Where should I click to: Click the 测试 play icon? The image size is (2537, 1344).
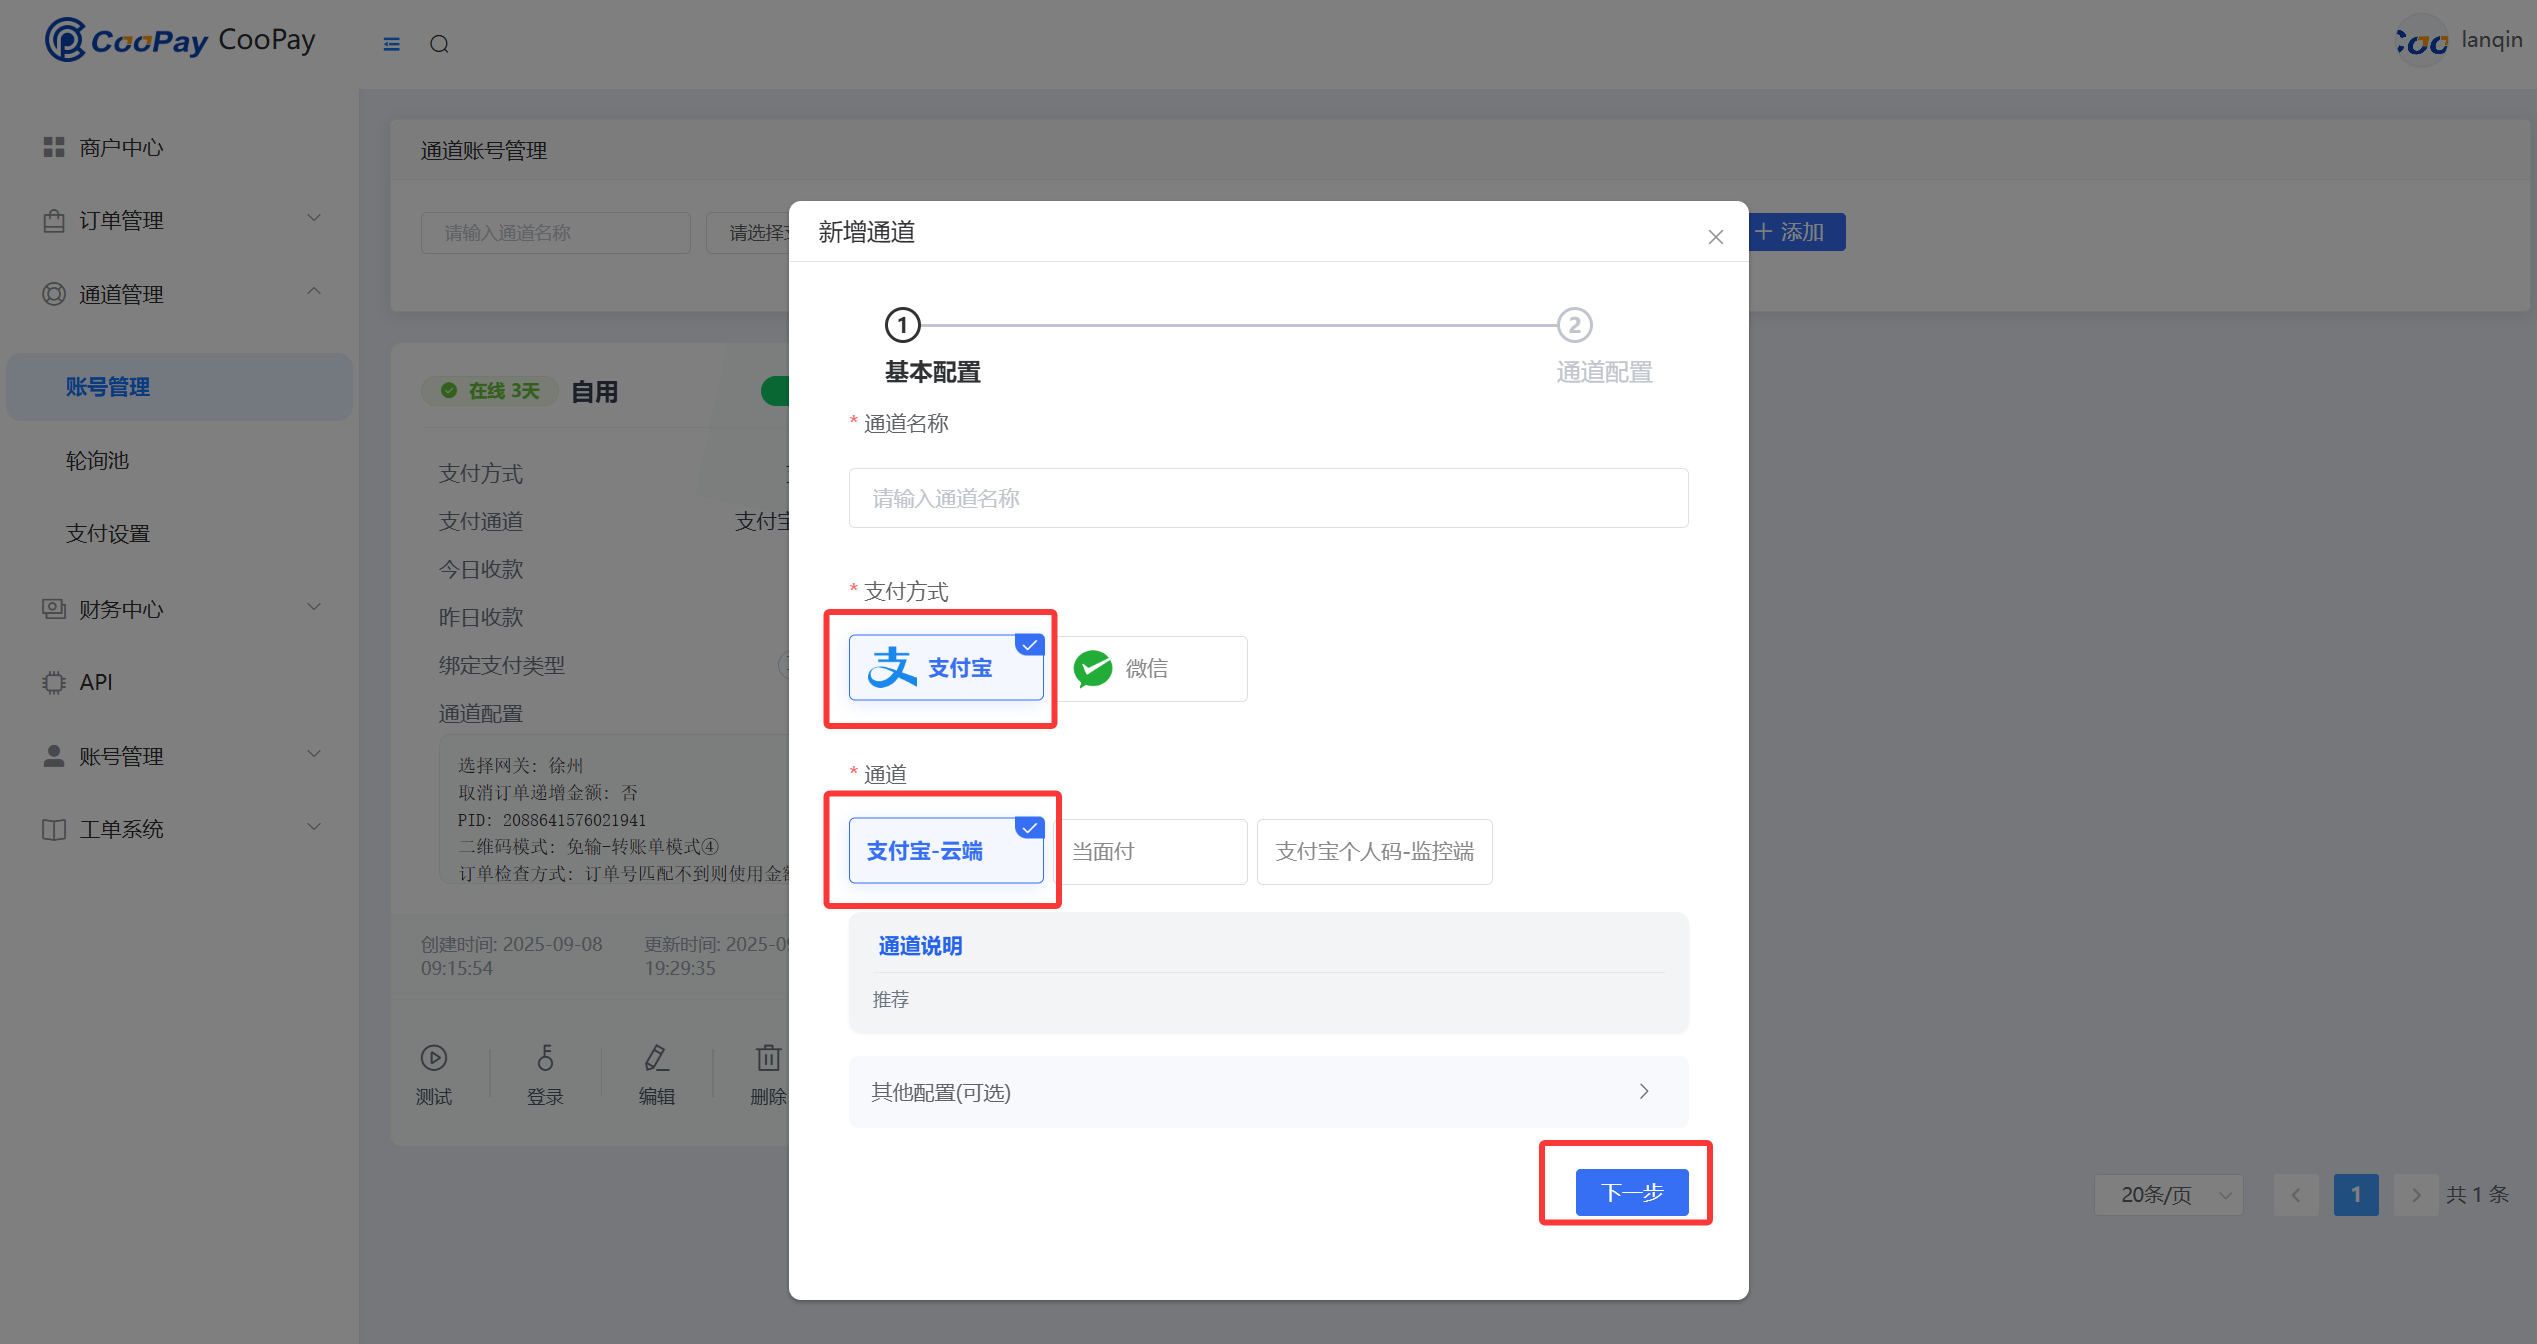[433, 1058]
